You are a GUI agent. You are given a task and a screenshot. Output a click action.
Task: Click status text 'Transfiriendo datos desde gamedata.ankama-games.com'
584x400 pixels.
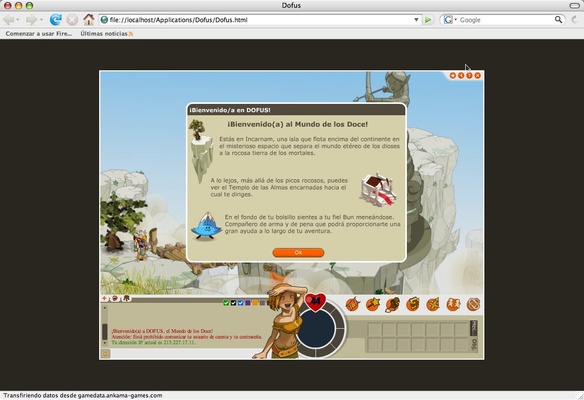pyautogui.click(x=83, y=396)
